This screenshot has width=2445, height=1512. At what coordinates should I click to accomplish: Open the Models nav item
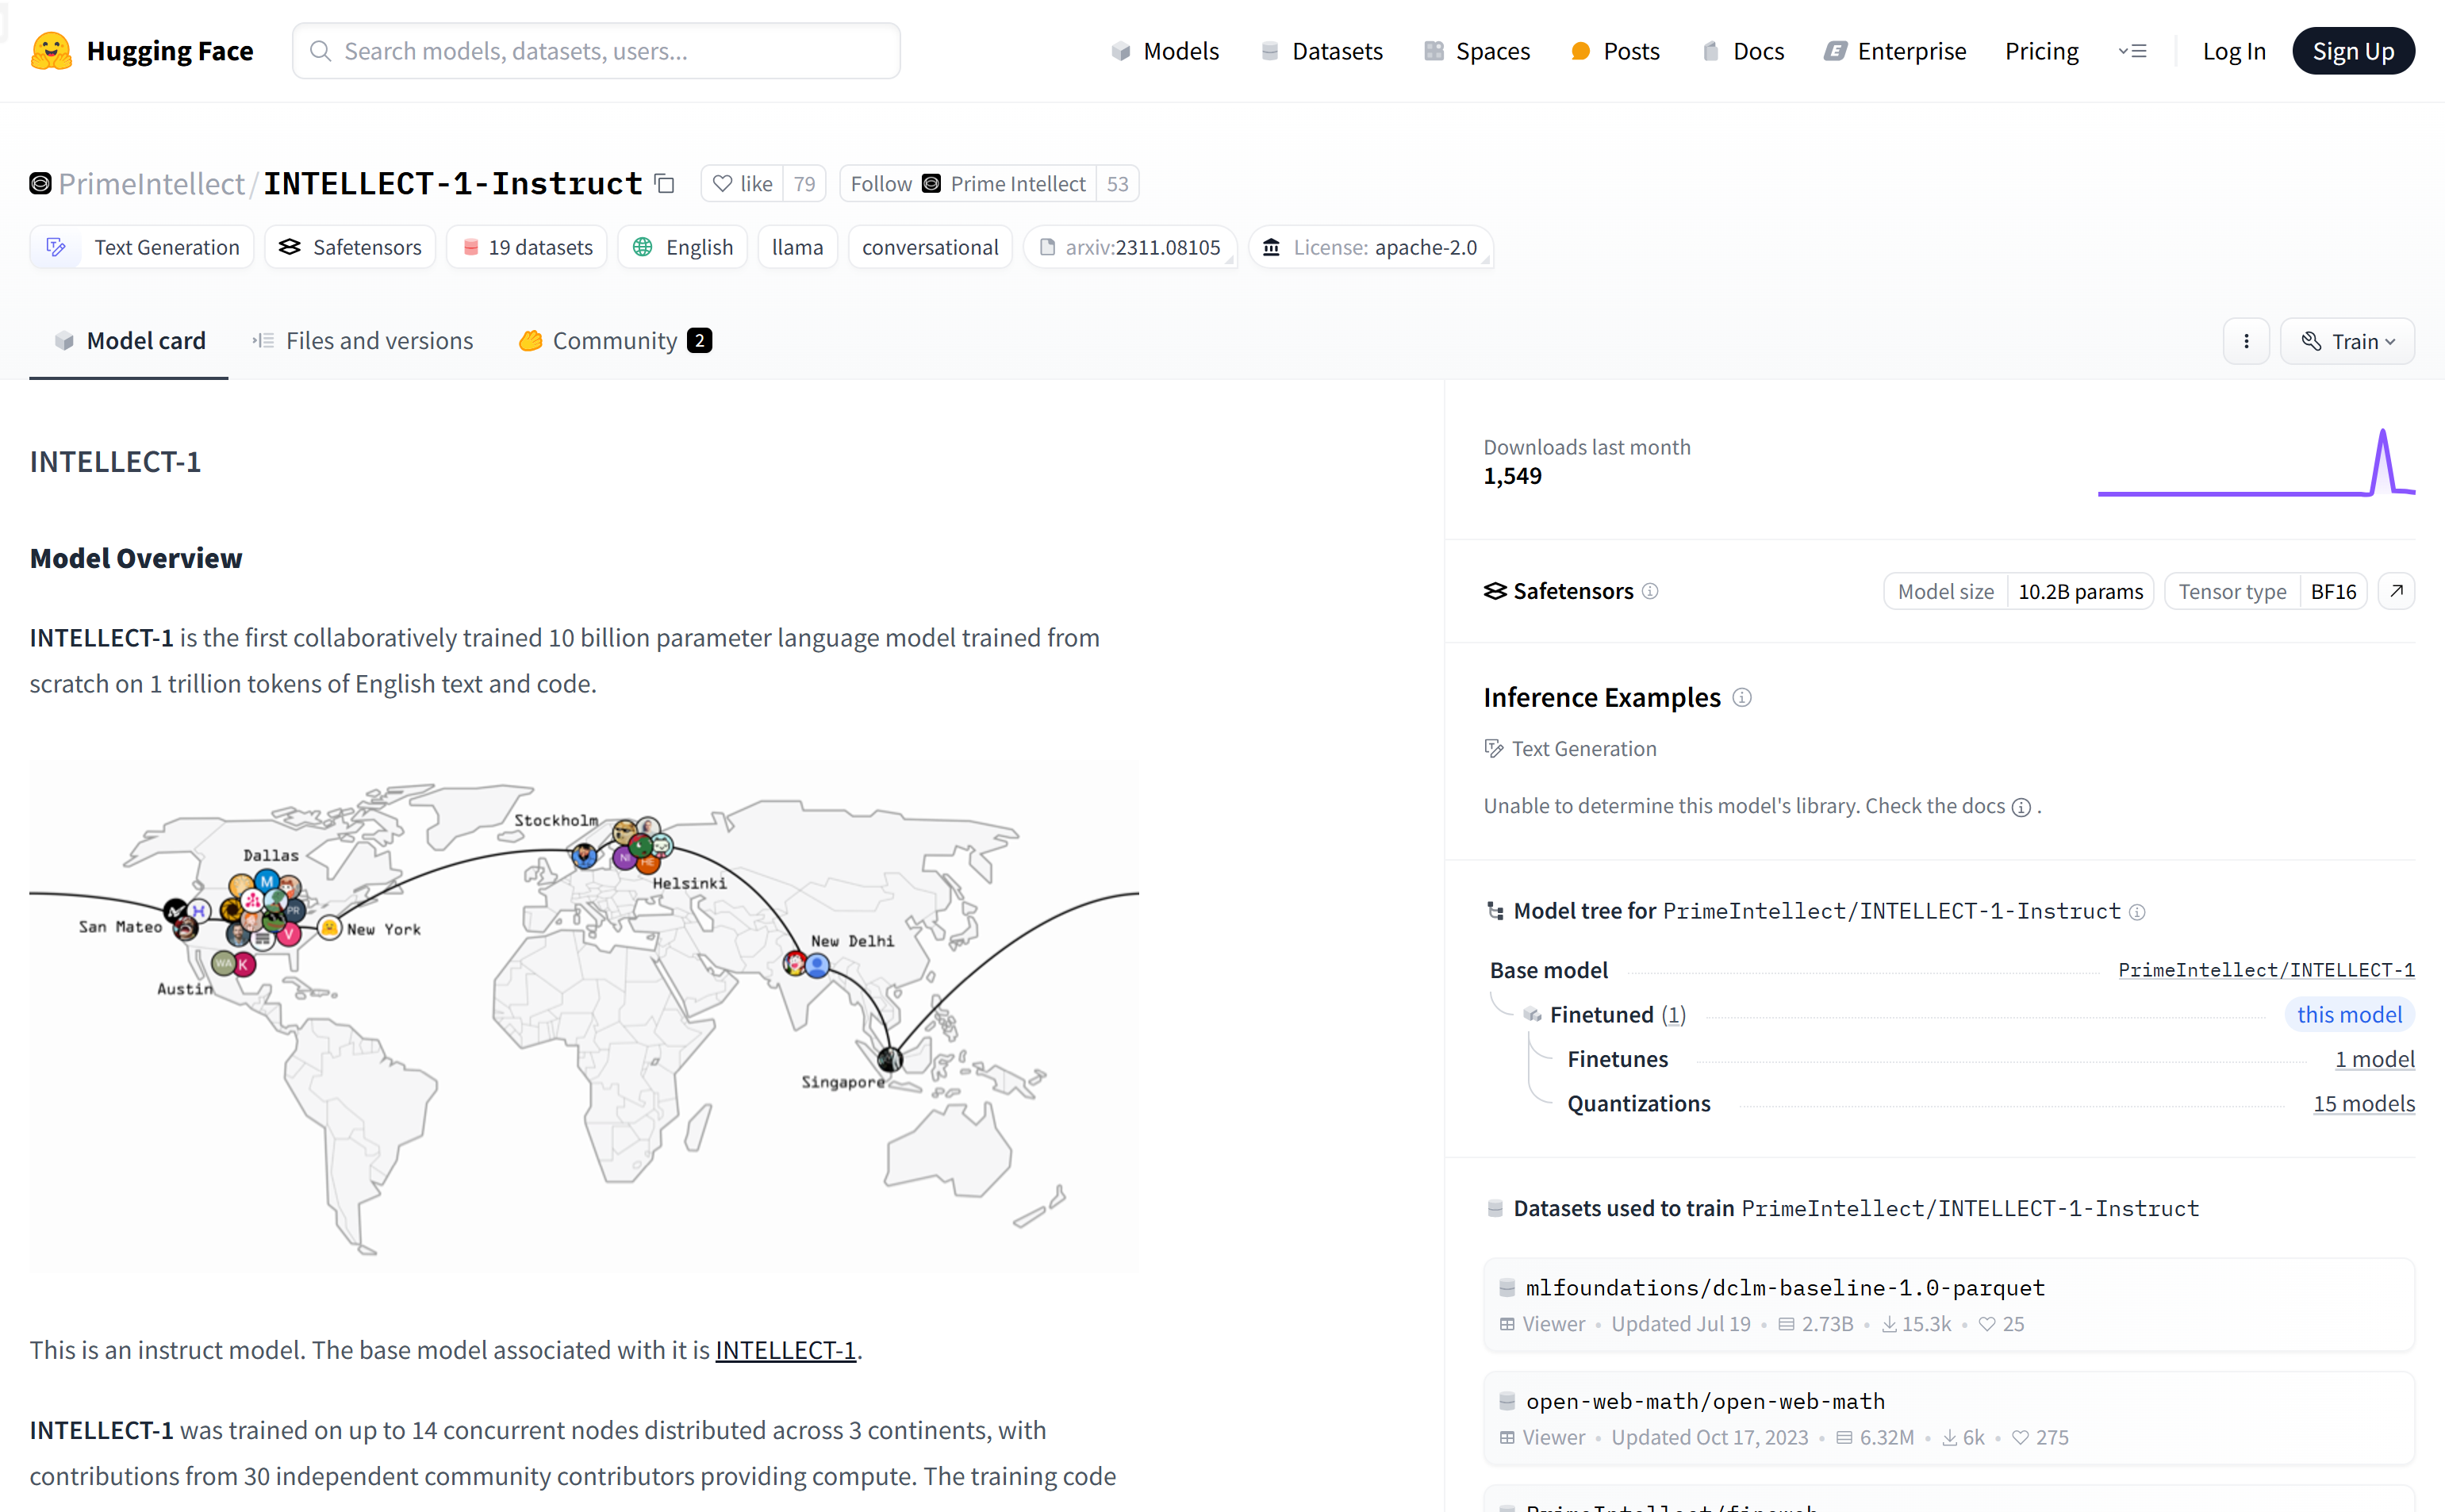tap(1165, 51)
